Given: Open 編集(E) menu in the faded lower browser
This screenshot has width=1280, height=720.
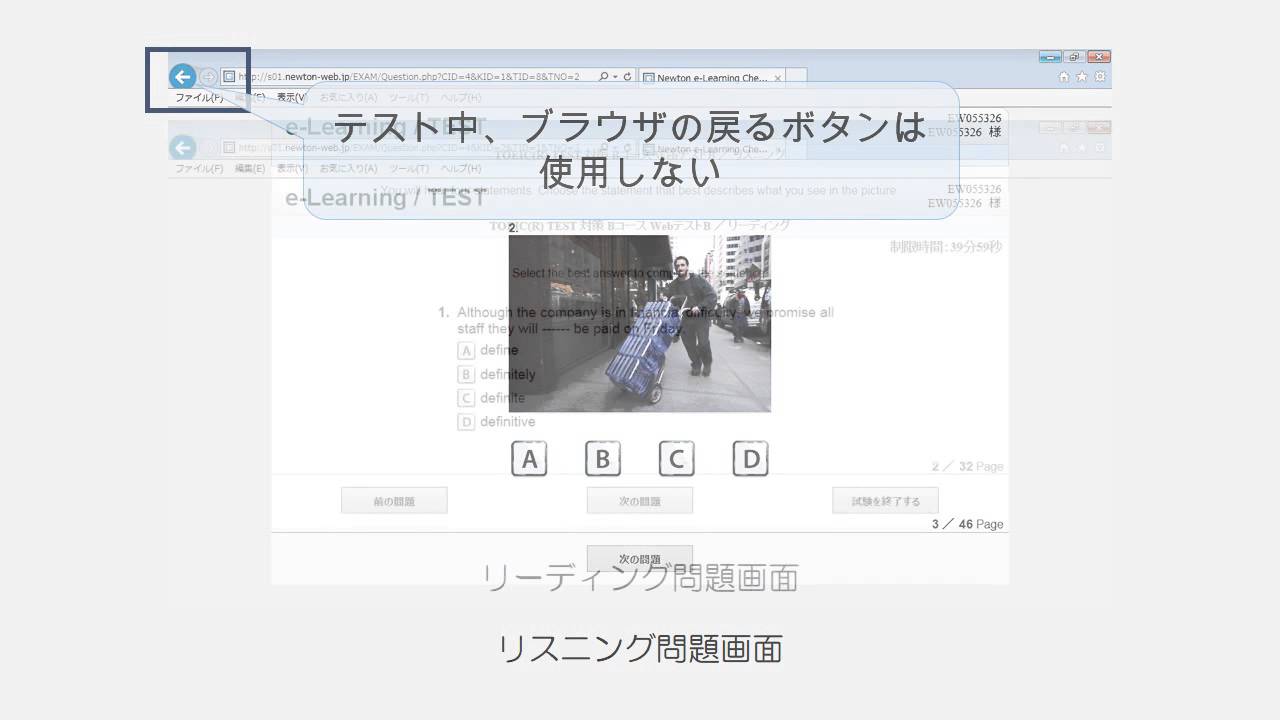Looking at the screenshot, I should (x=250, y=169).
